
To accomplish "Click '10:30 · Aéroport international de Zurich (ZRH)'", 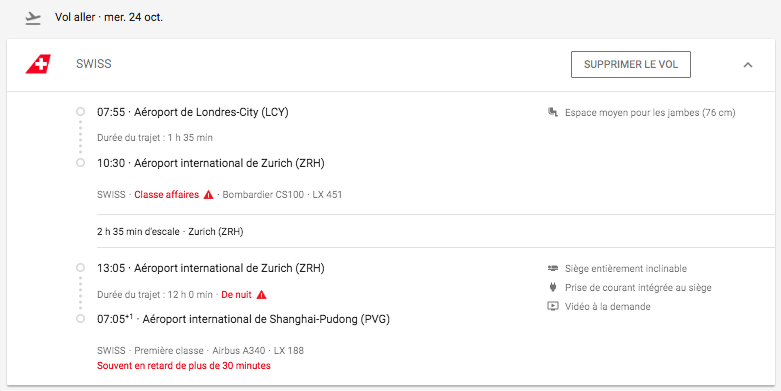I will pos(211,163).
